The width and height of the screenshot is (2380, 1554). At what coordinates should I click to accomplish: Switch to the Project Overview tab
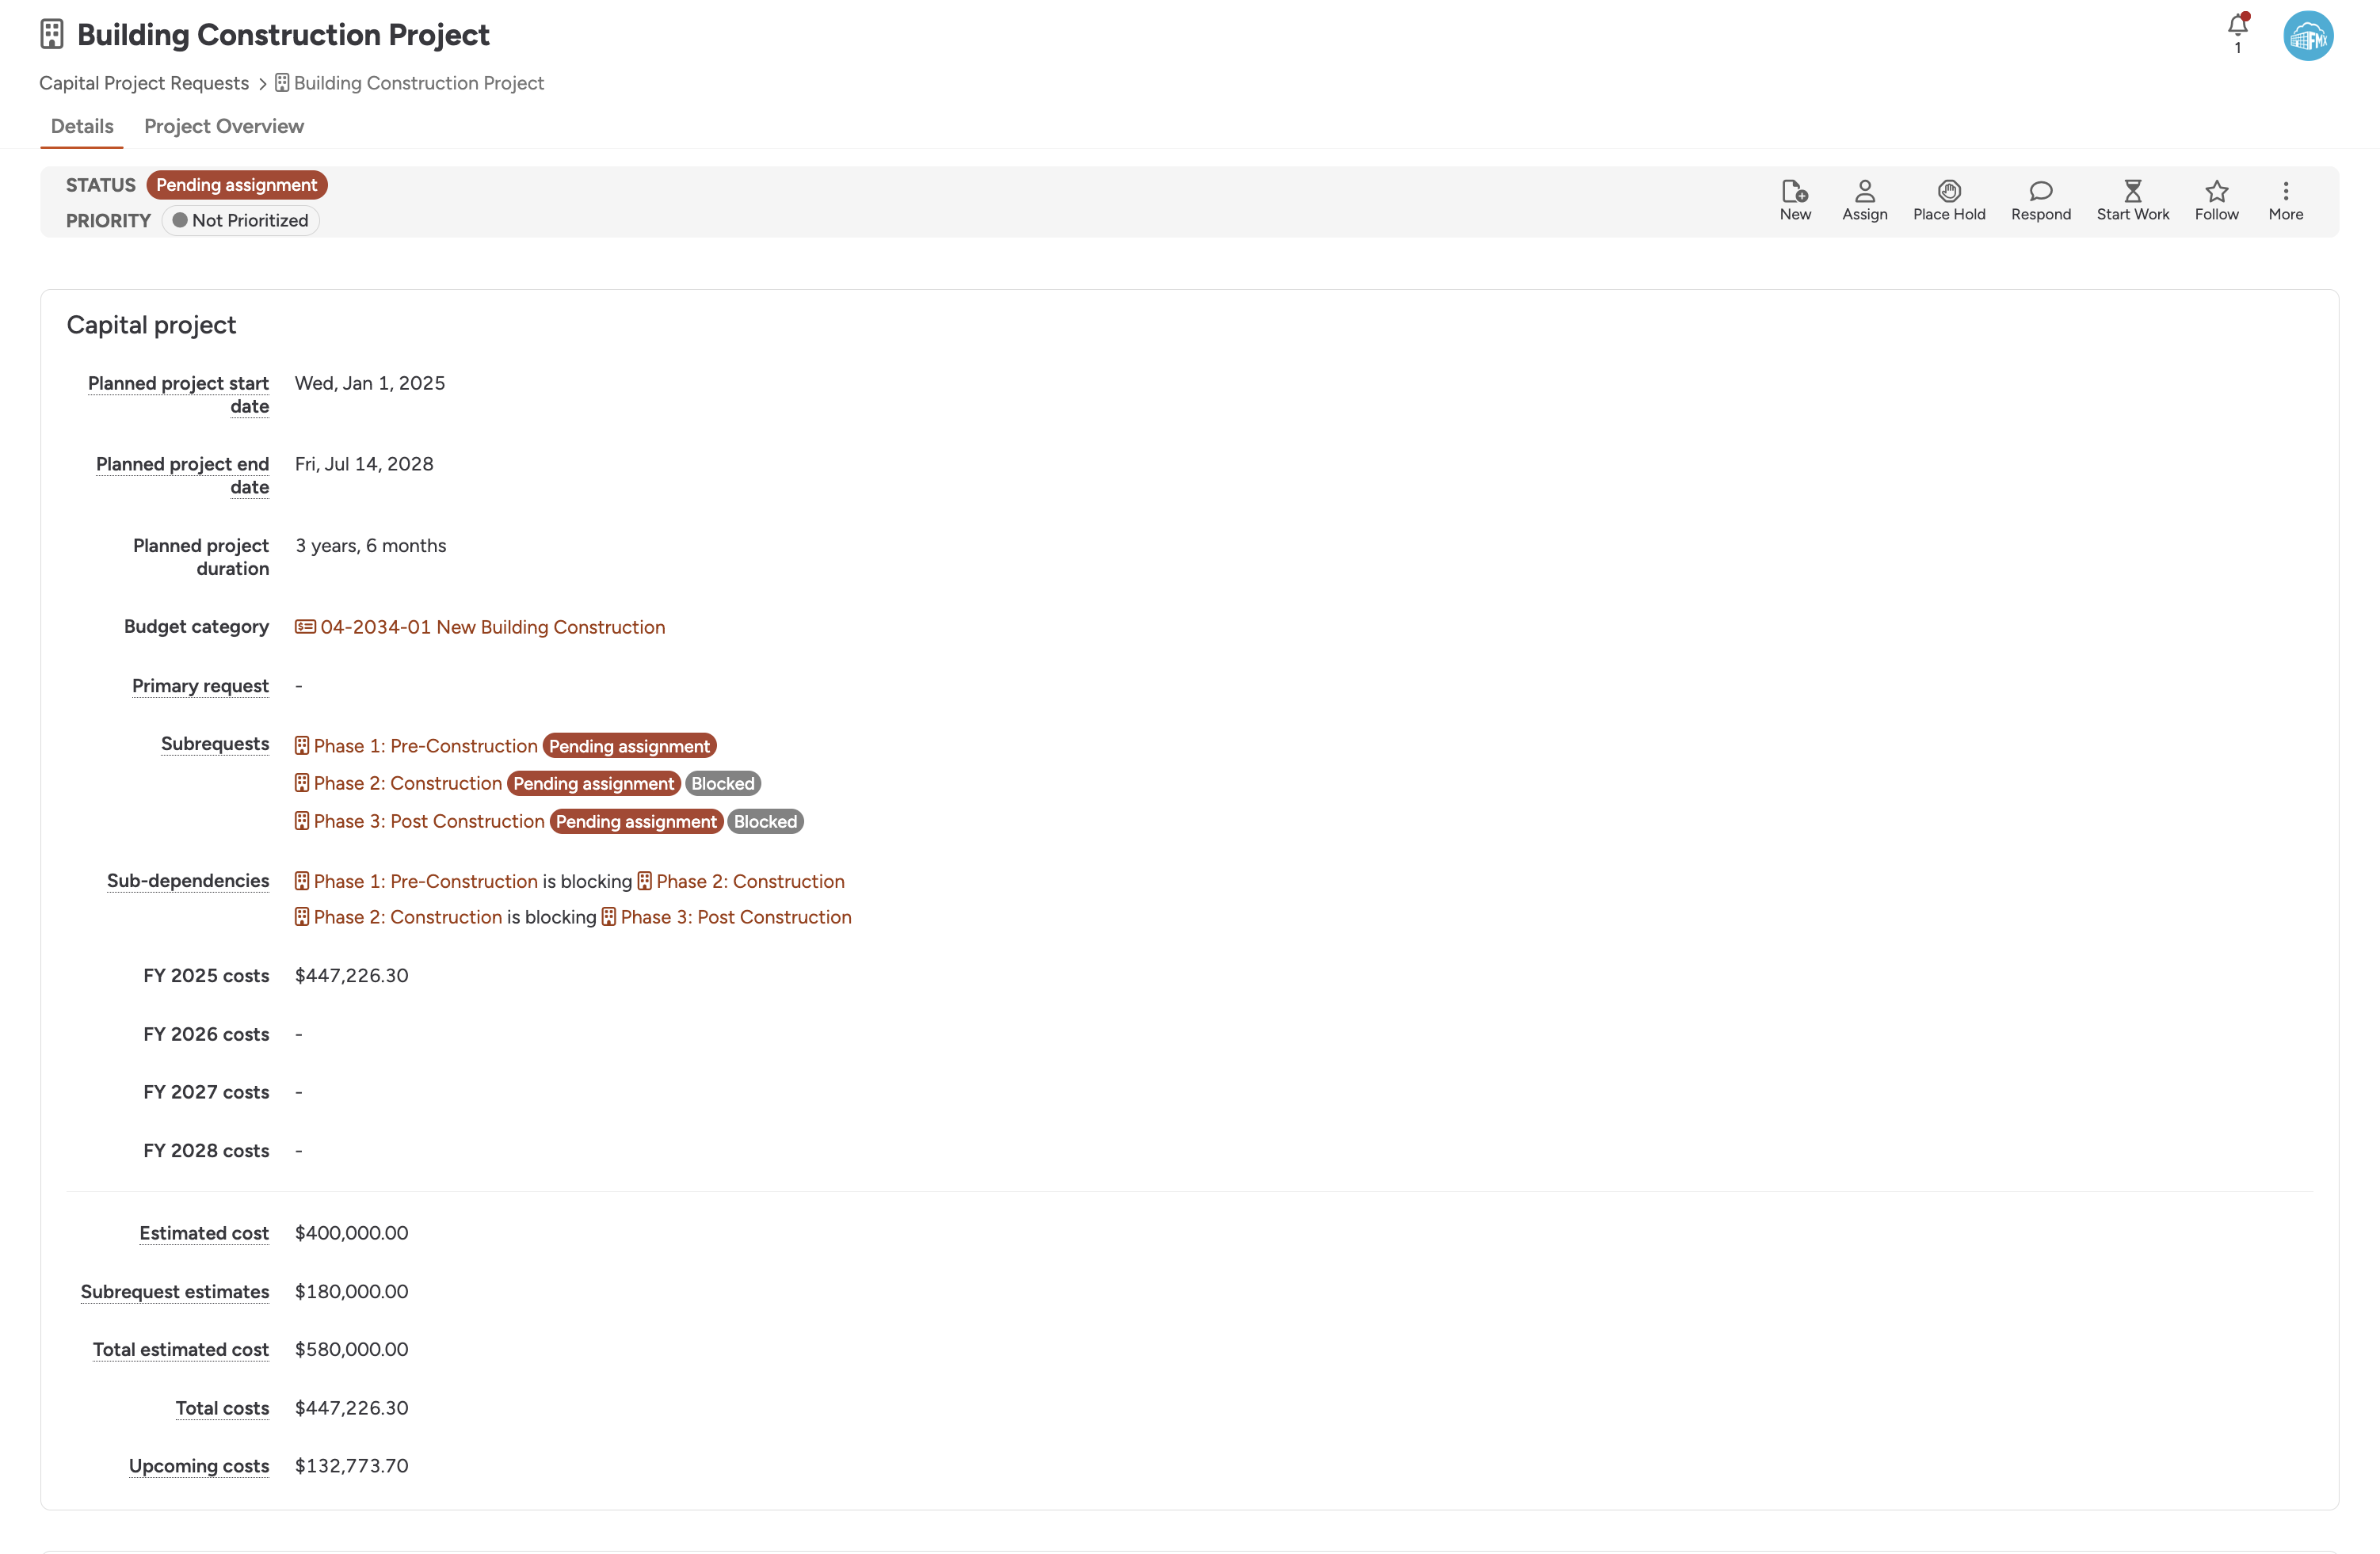[x=224, y=126]
